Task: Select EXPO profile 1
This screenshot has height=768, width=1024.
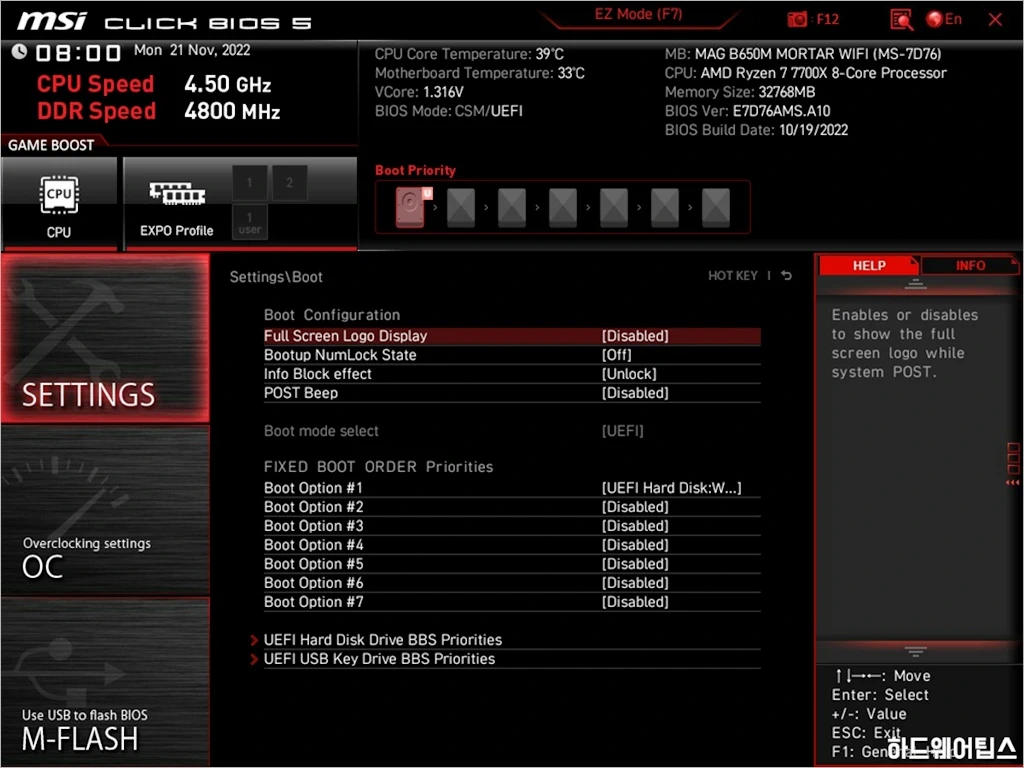Action: (x=249, y=182)
